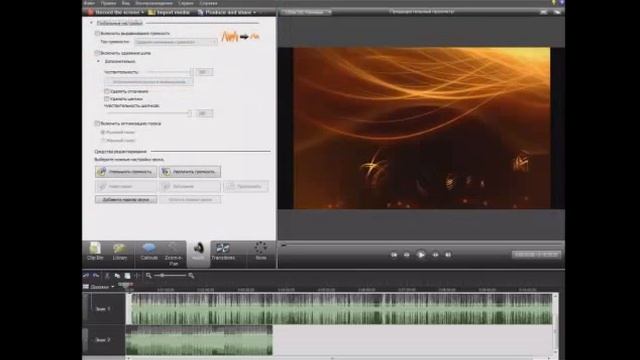Click the replace with silence button
Viewport: 640px width, 360px height.
[x=246, y=187]
